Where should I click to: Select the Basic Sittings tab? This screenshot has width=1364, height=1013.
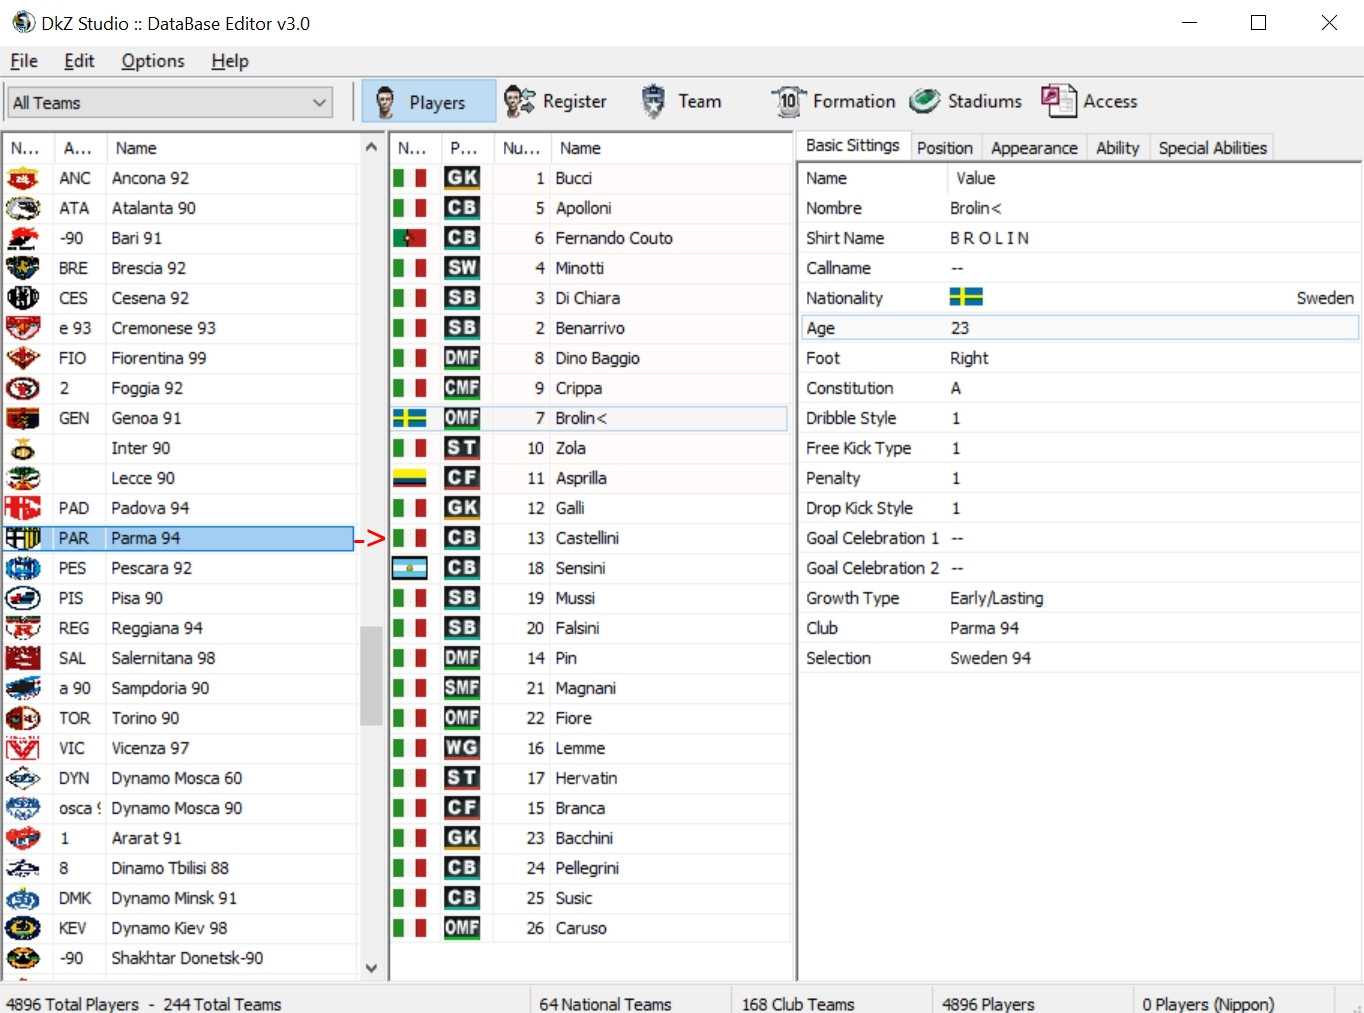[x=853, y=146]
